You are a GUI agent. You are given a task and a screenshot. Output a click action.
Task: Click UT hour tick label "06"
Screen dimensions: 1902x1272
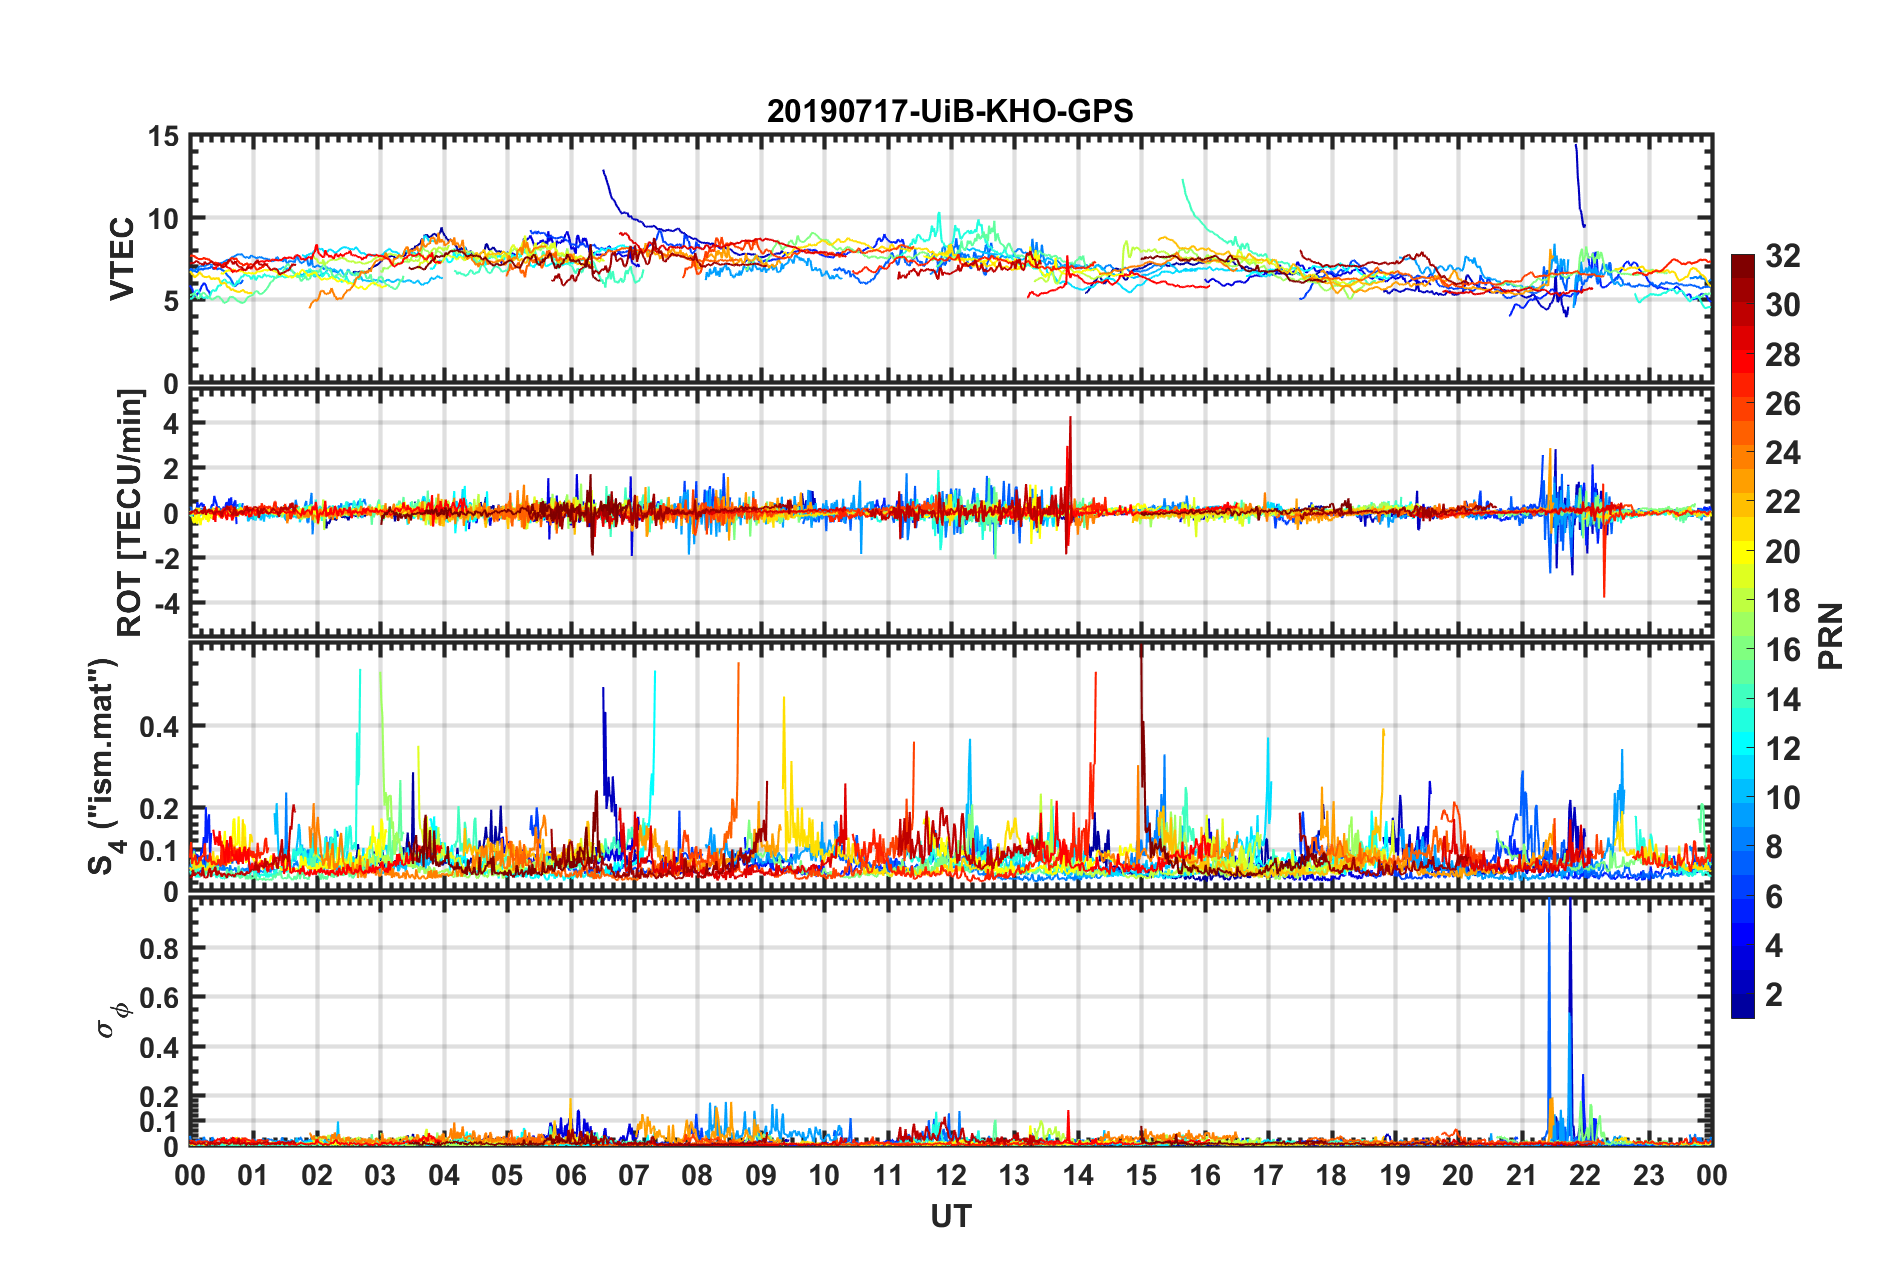[x=571, y=1175]
